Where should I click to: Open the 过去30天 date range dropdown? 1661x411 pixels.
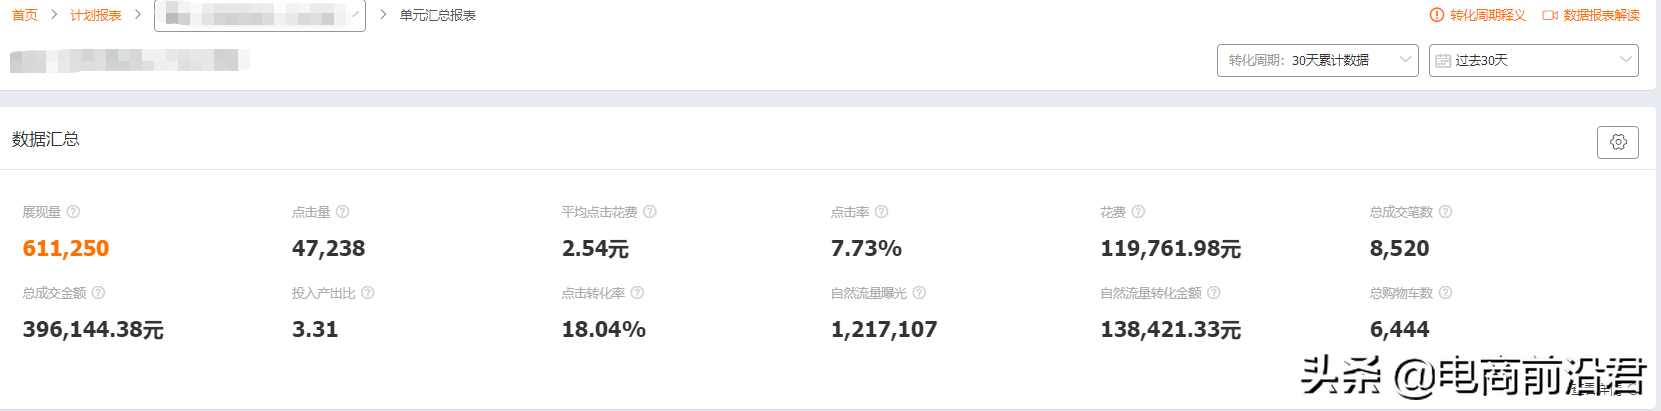(1533, 60)
